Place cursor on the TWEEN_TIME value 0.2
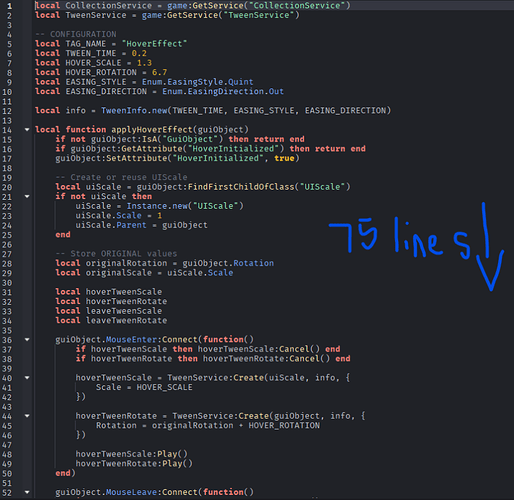 [139, 53]
